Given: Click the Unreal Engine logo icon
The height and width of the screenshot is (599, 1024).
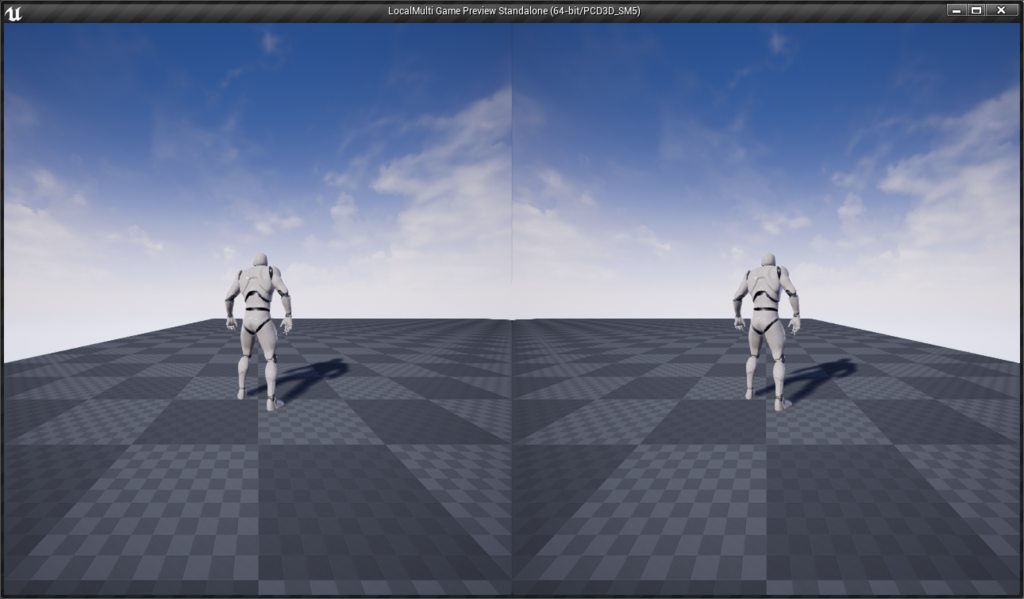Looking at the screenshot, I should 13,12.
